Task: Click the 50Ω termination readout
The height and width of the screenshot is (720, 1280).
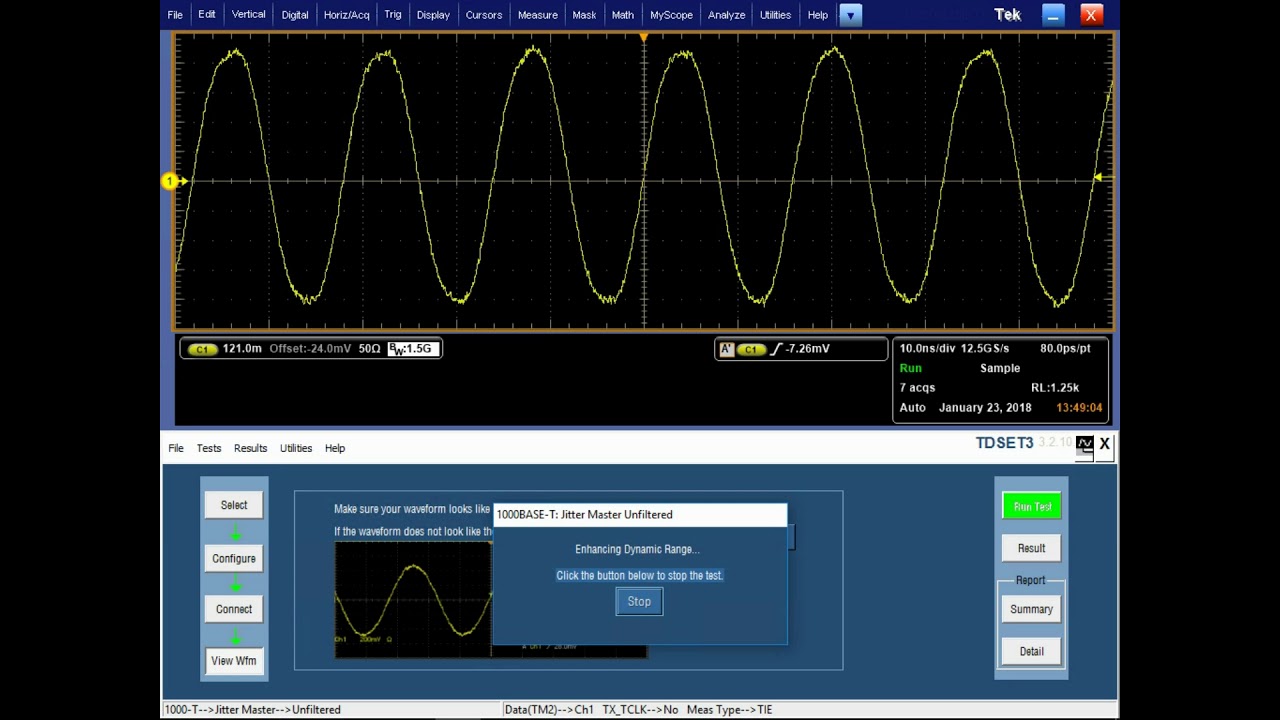Action: point(370,349)
